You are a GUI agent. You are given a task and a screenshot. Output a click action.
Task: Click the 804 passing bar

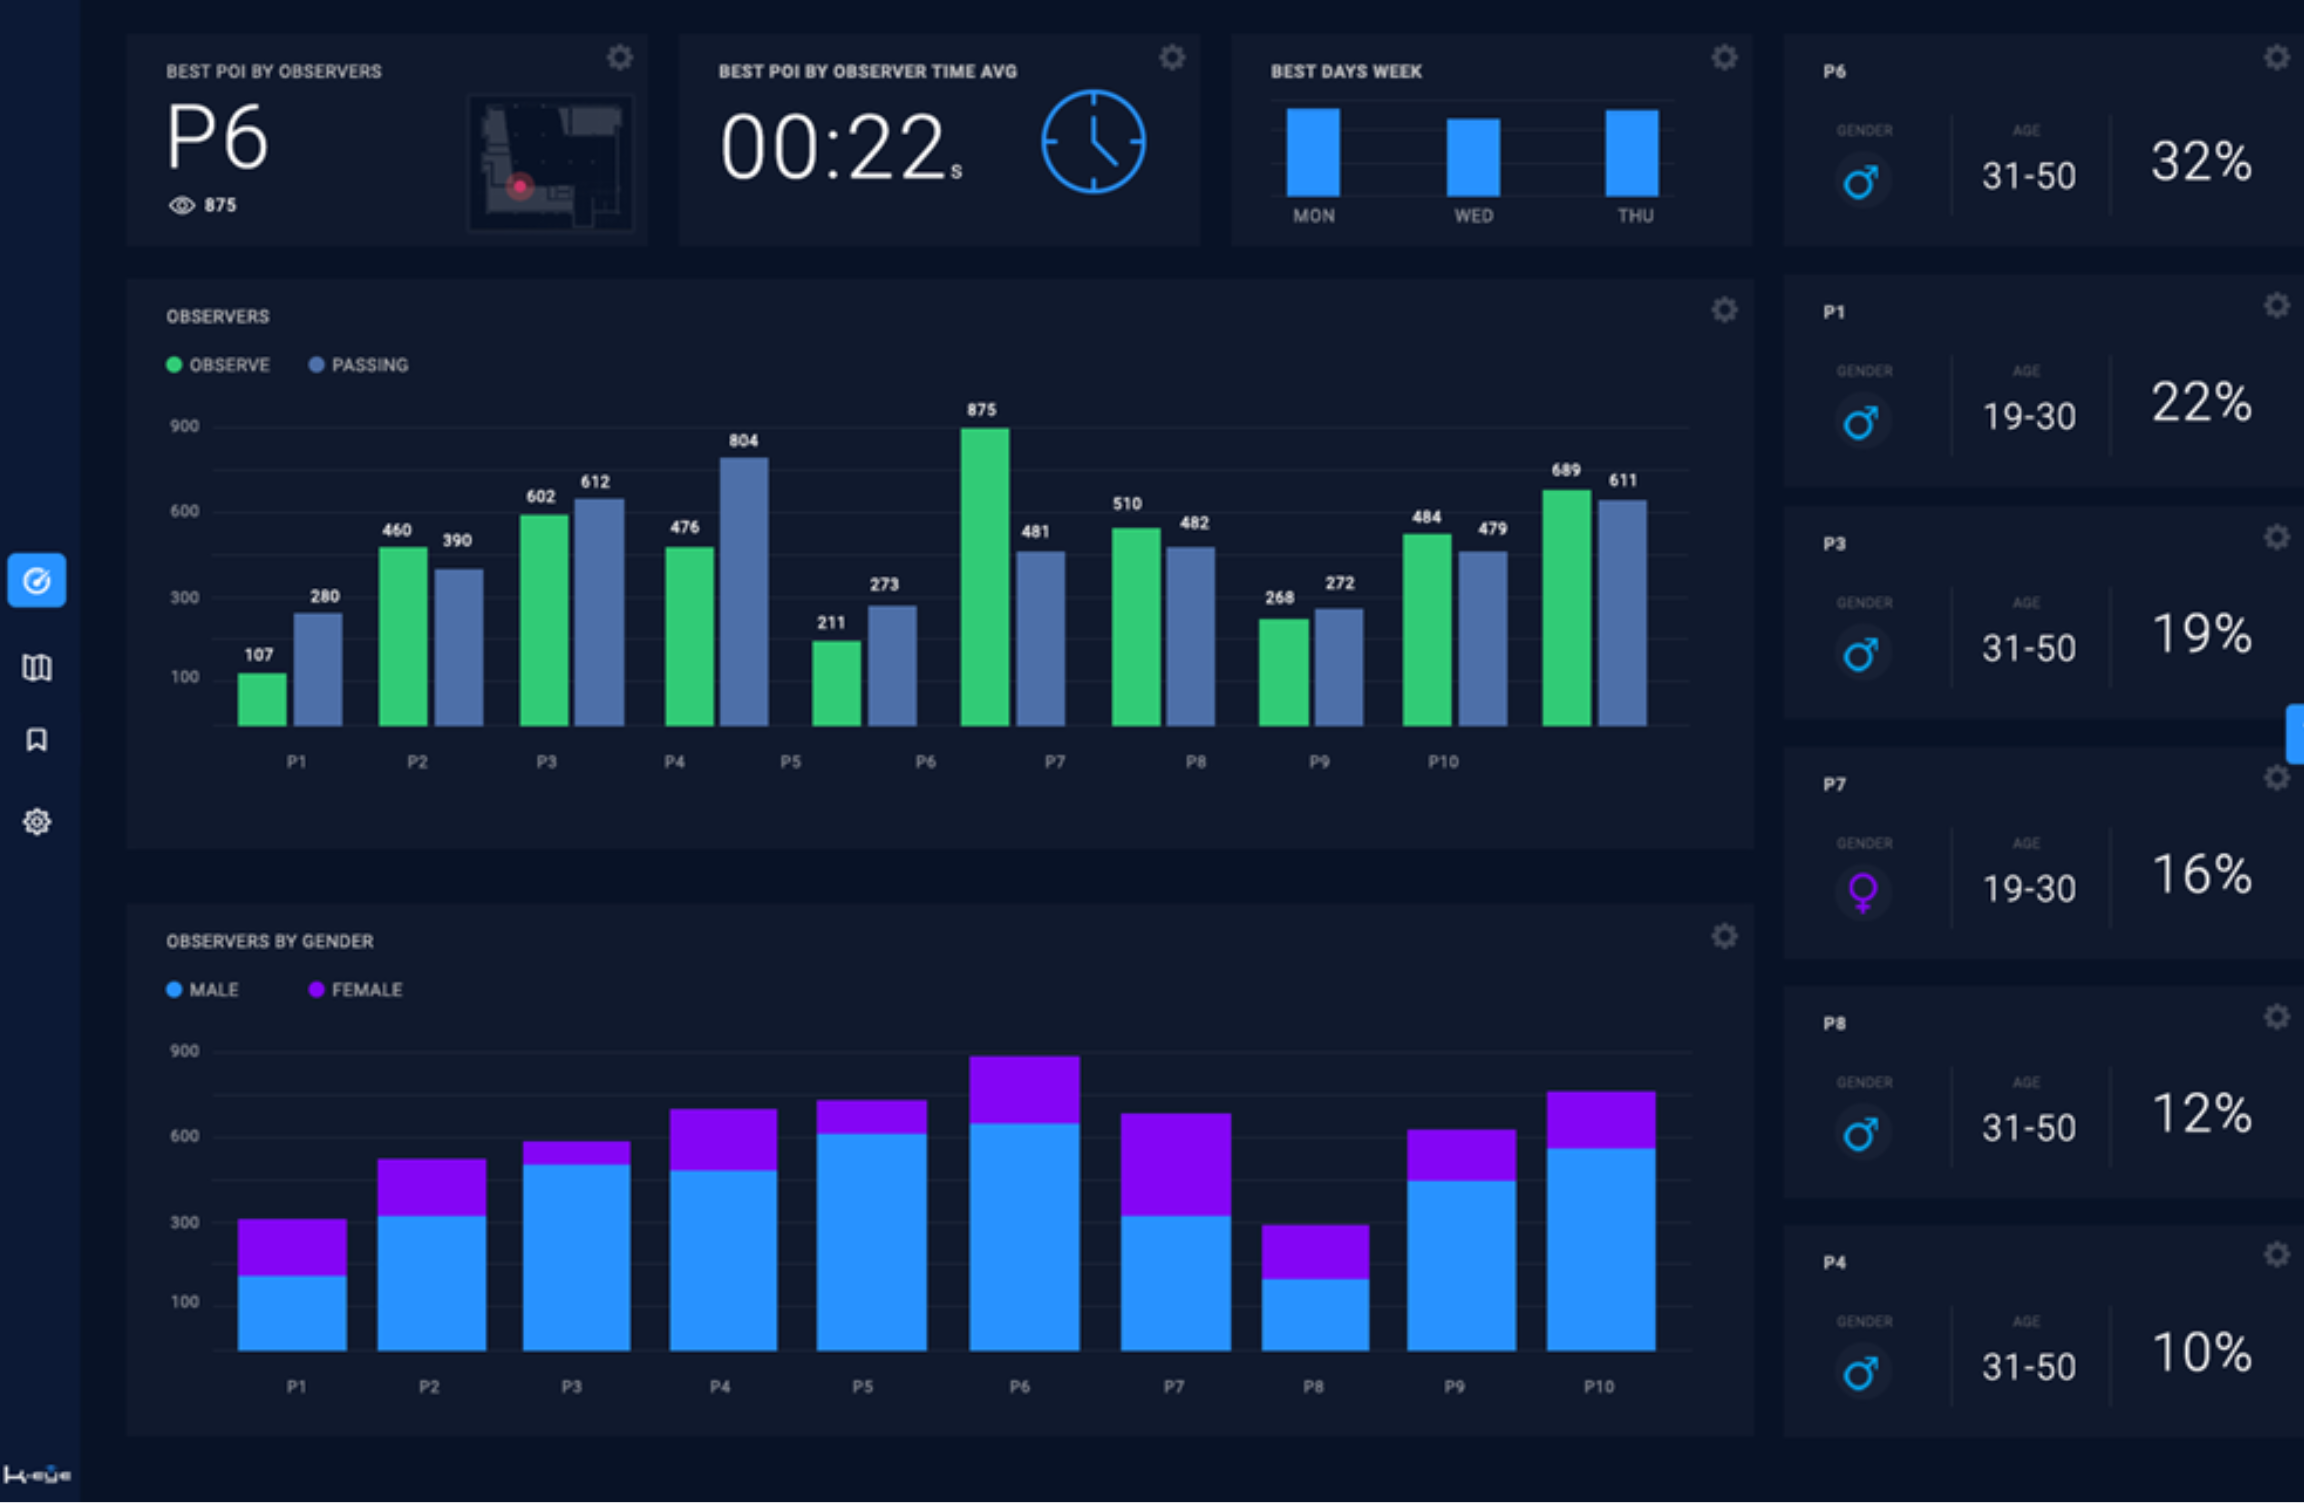pyautogui.click(x=744, y=592)
